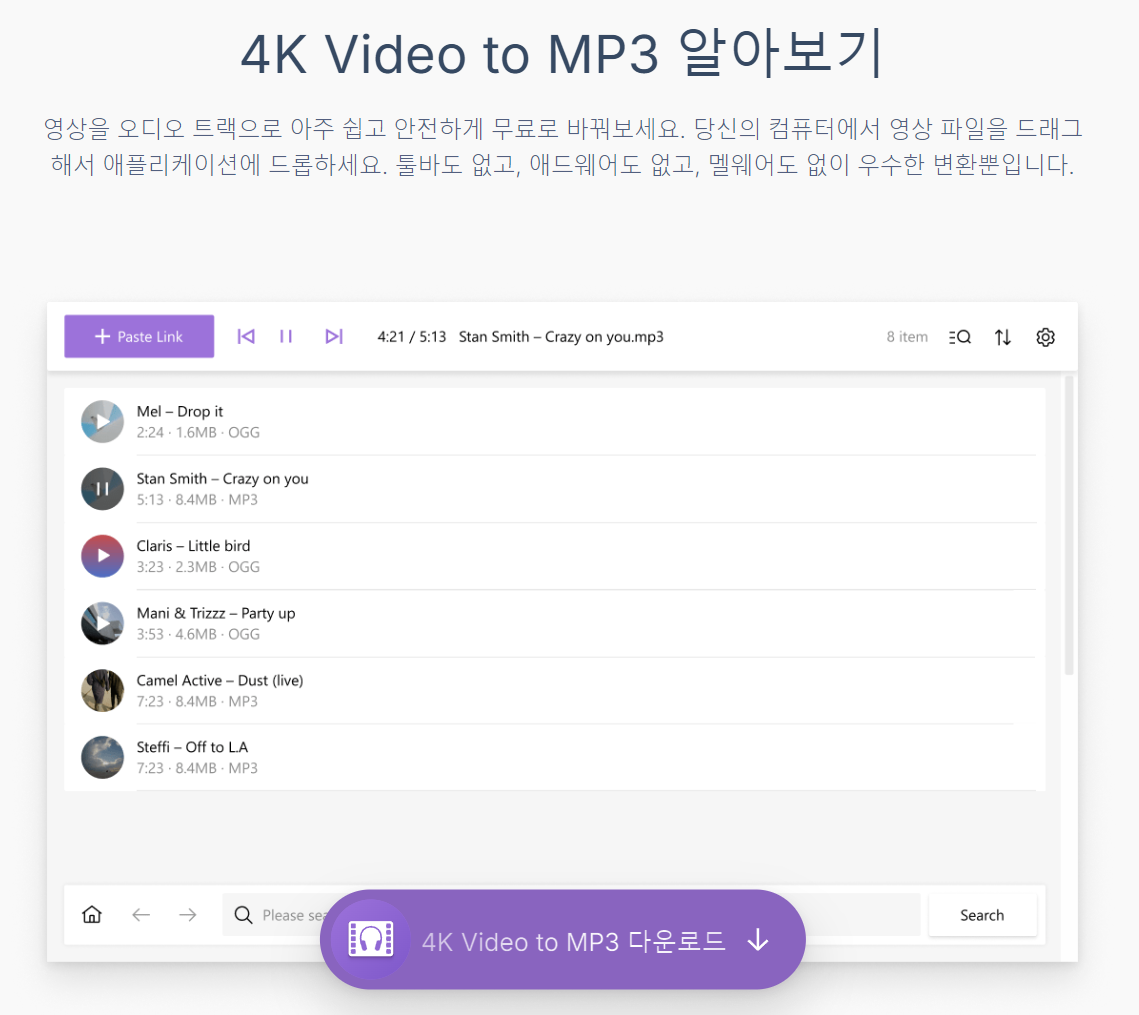This screenshot has height=1015, width=1139.
Task: Click the Search button
Action: (982, 915)
